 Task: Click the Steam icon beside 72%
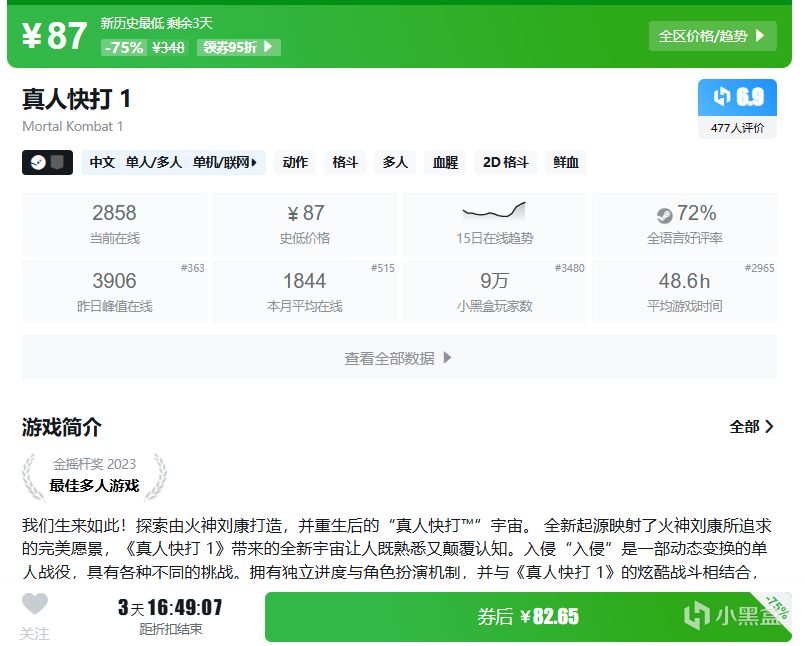[x=664, y=215]
